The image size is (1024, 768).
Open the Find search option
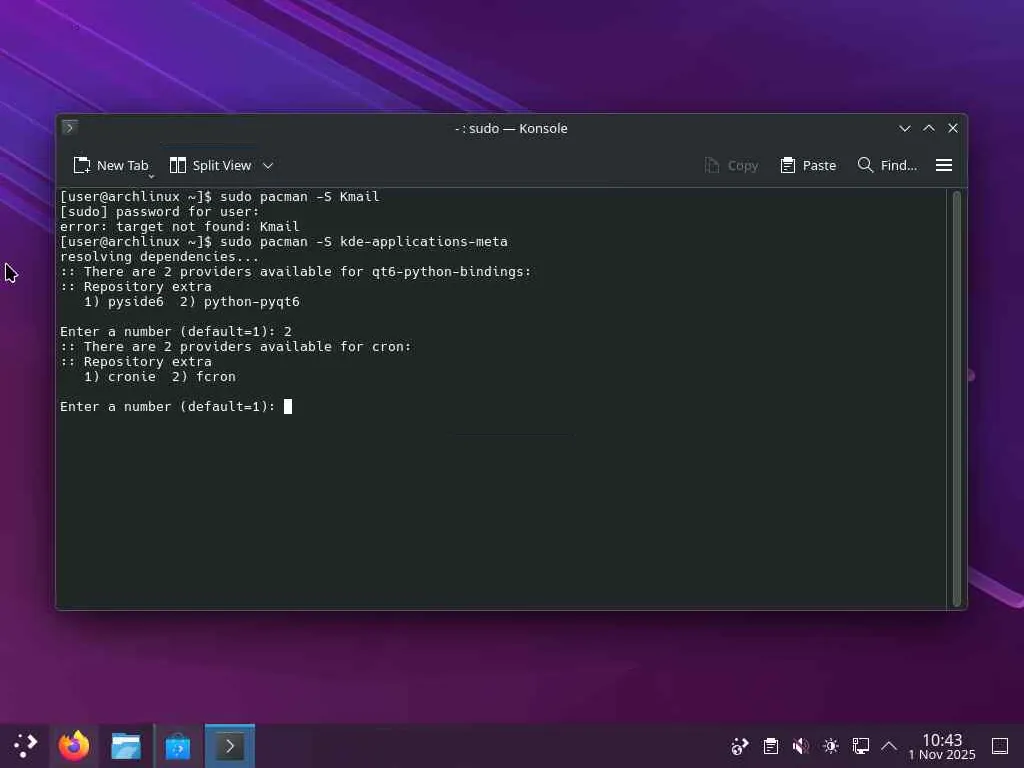(888, 166)
